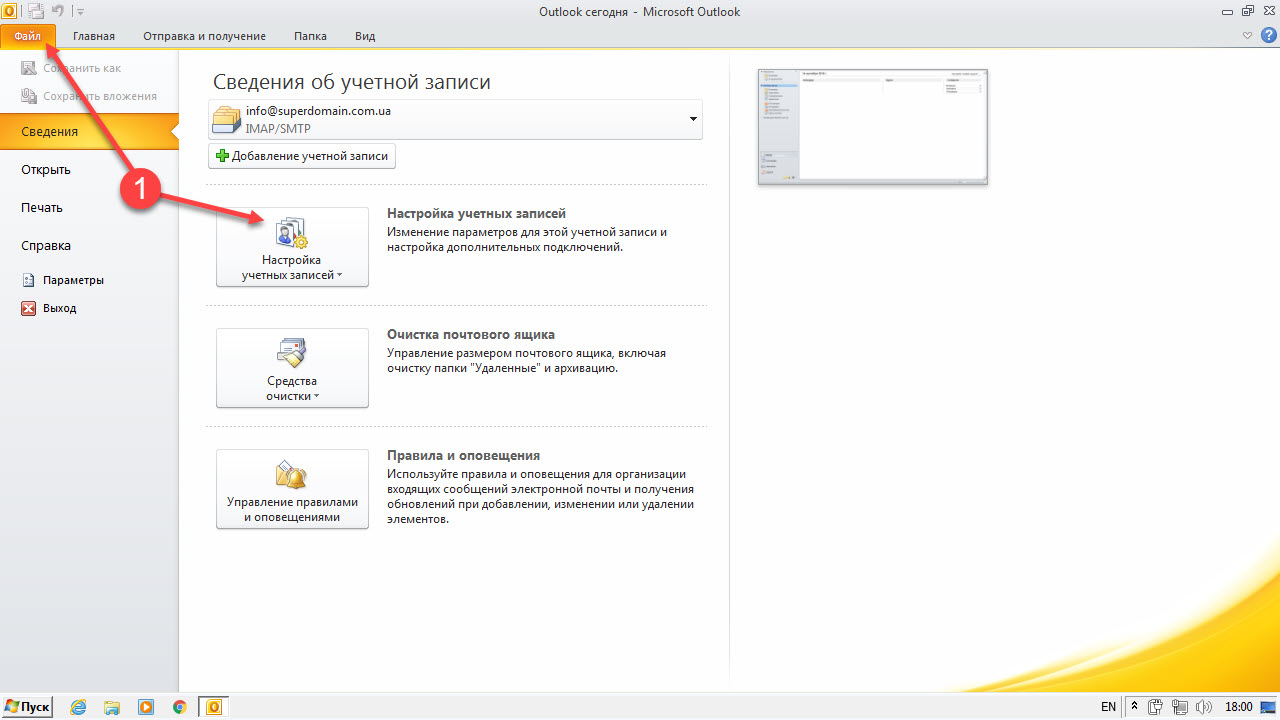Click the Send/Receive quick access icon
The image size is (1280, 720).
36,11
